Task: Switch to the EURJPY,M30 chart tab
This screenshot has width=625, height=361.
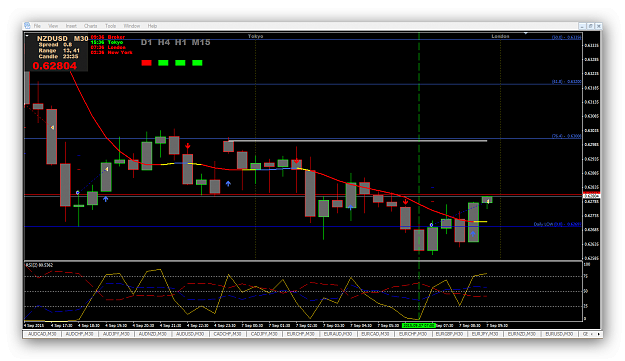Action: pos(485,334)
